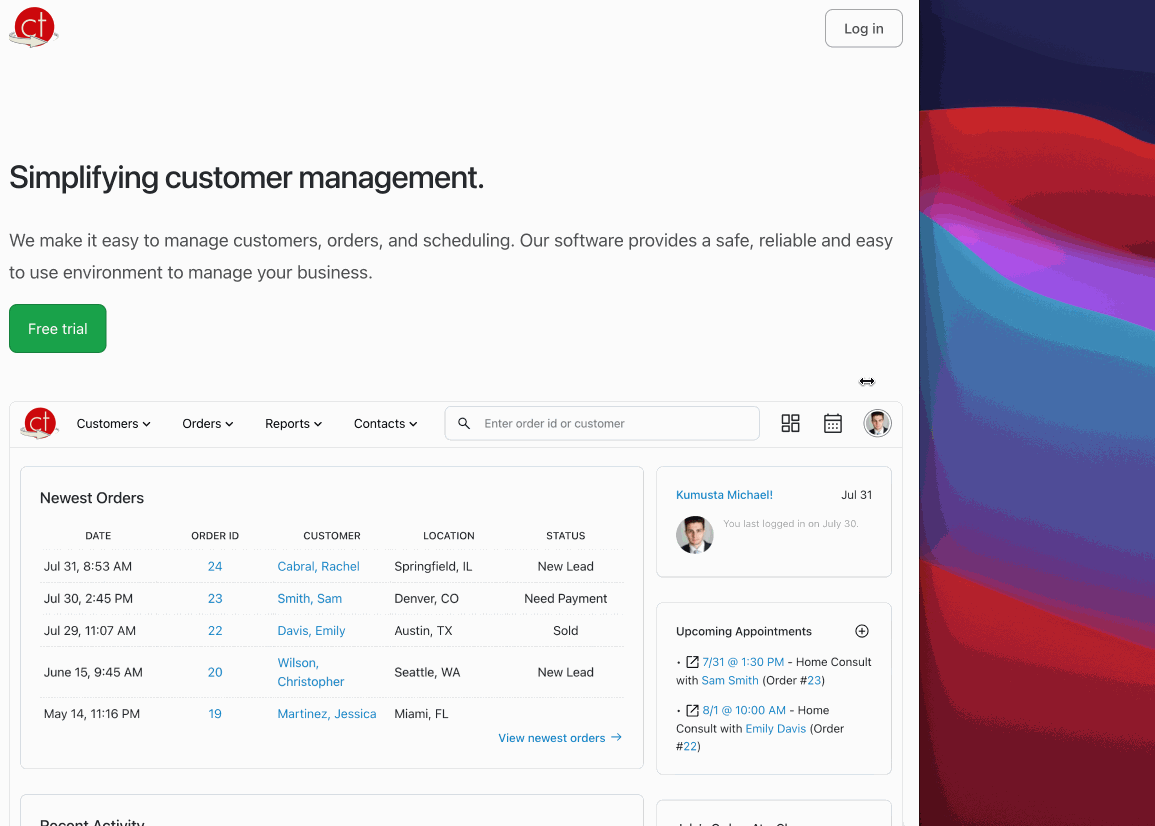Image resolution: width=1155 pixels, height=826 pixels.
Task: Start a Free trial
Action: pos(57,328)
